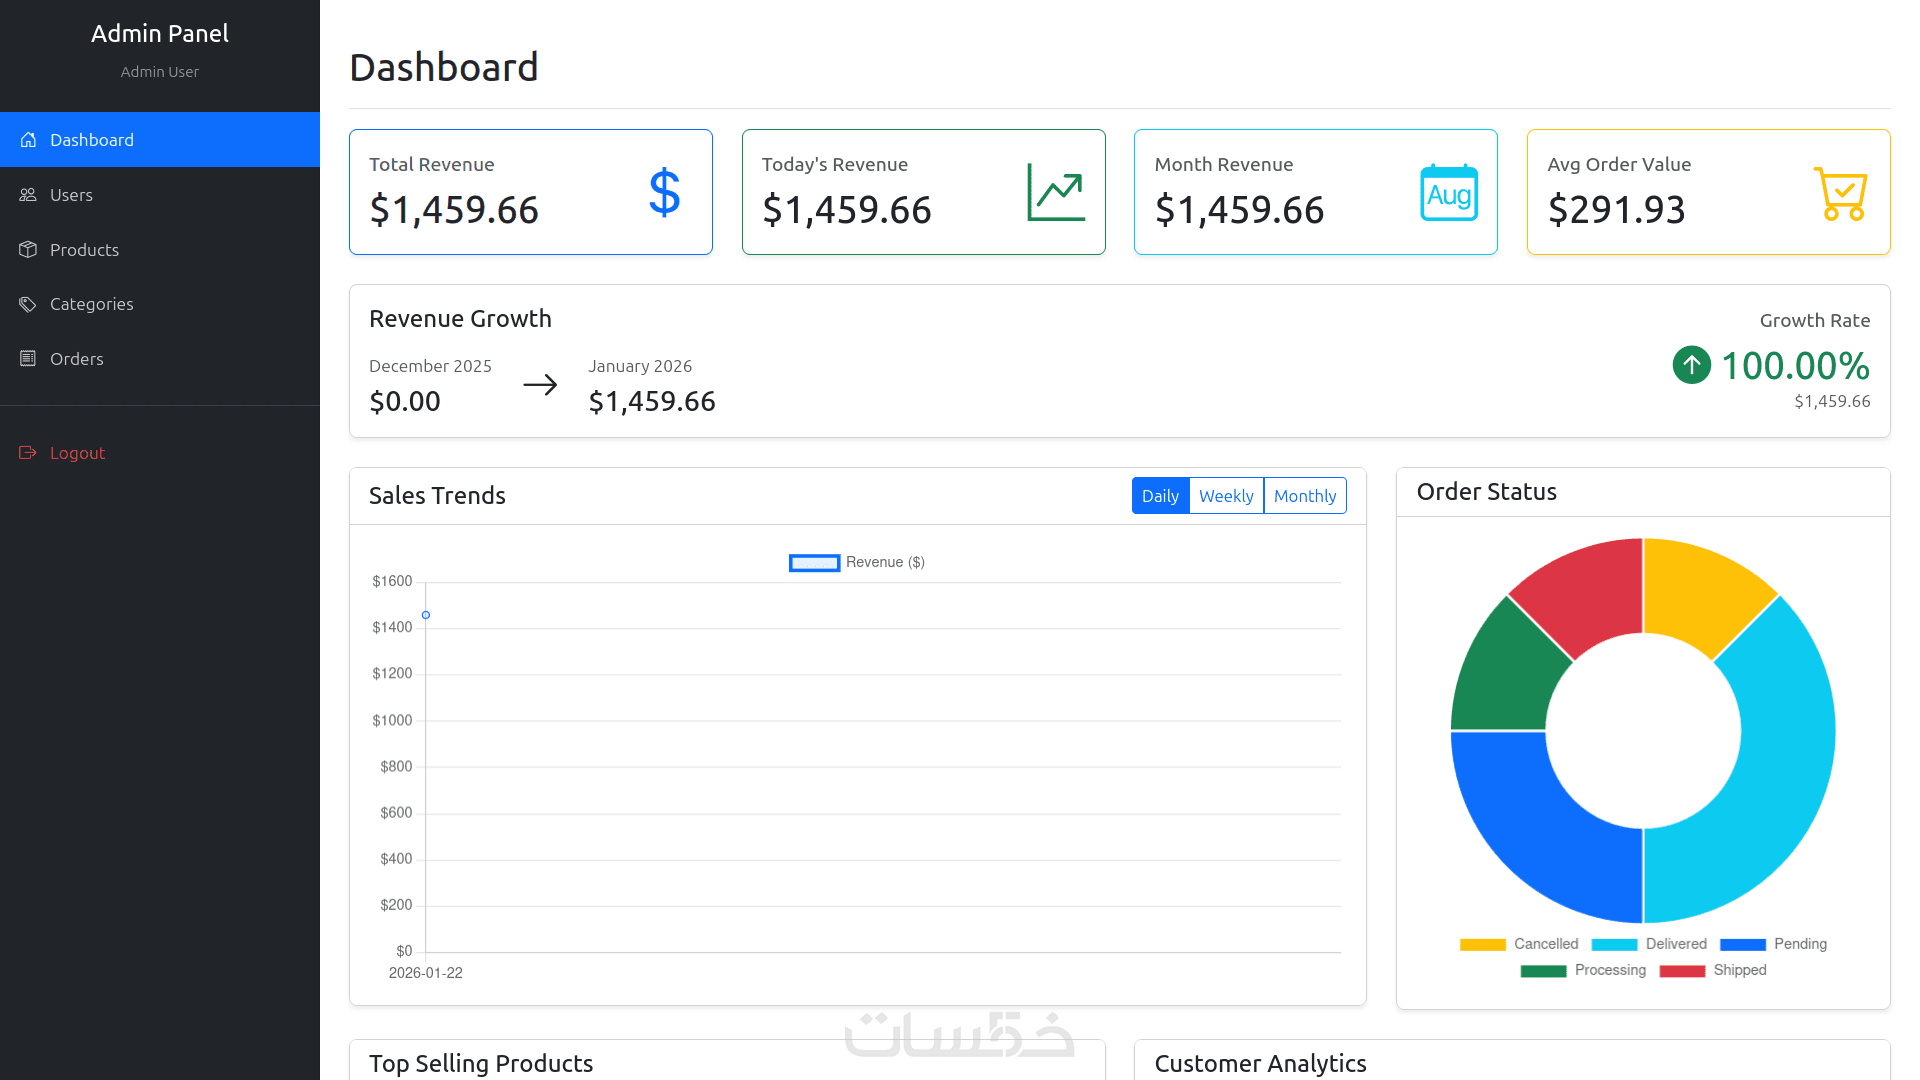
Task: Click the yellow shopping cart icon
Action: point(1840,193)
